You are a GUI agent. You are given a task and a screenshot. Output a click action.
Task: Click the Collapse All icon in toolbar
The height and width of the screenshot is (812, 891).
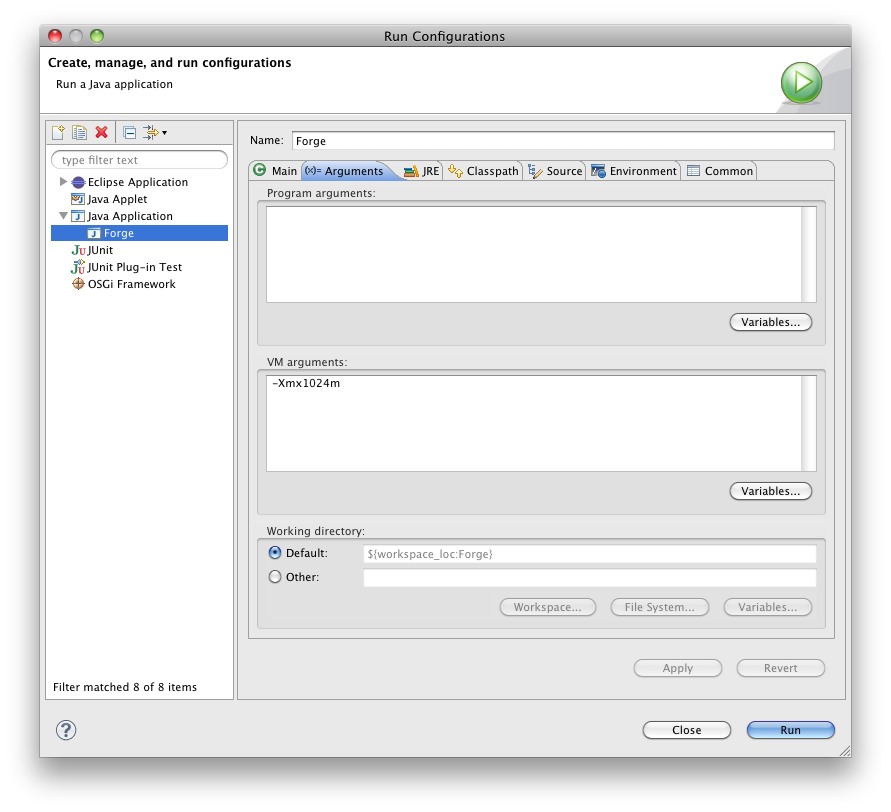click(129, 132)
